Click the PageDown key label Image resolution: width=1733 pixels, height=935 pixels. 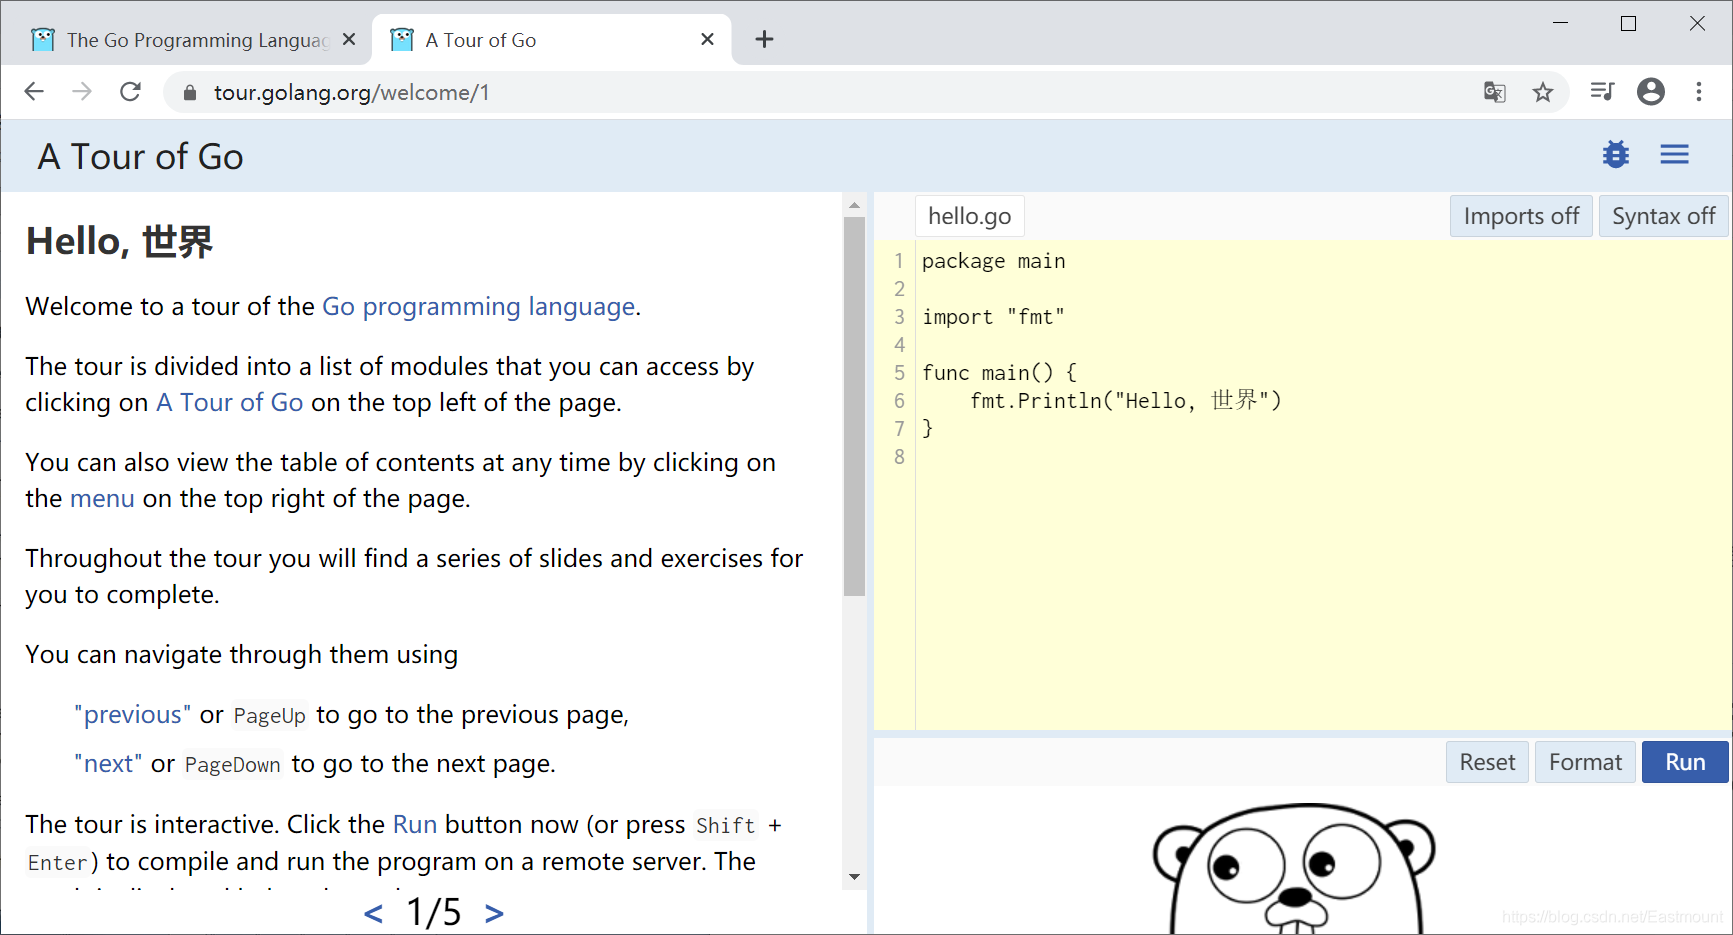coord(233,764)
